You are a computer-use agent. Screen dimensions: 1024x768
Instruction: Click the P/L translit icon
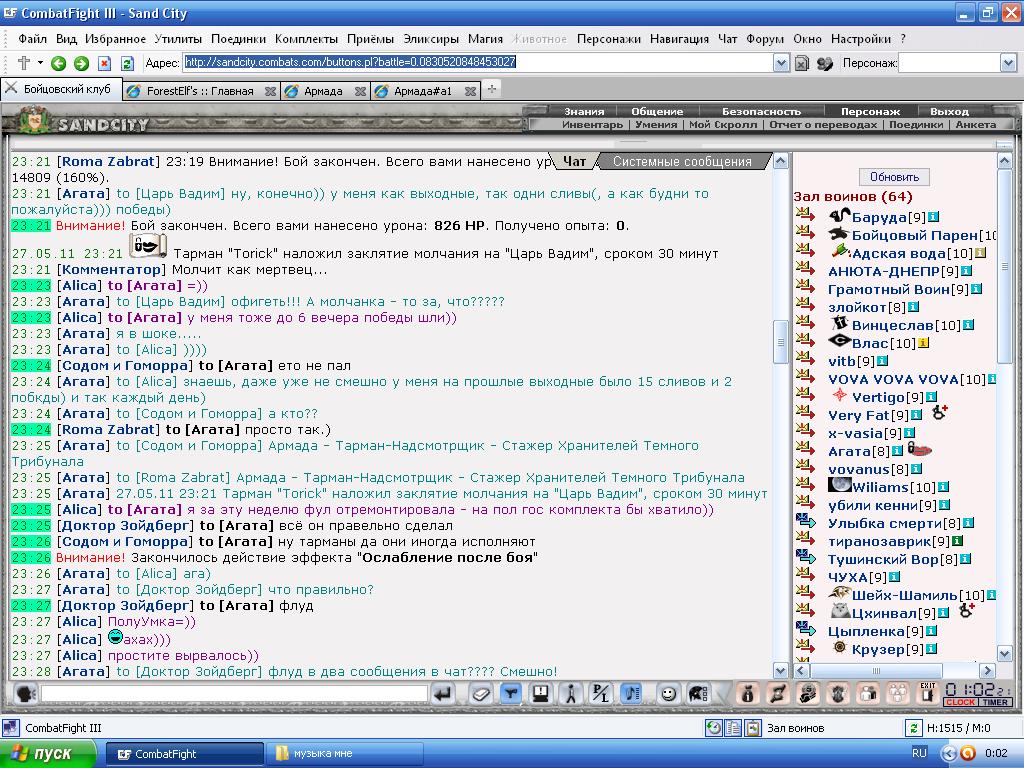600,694
